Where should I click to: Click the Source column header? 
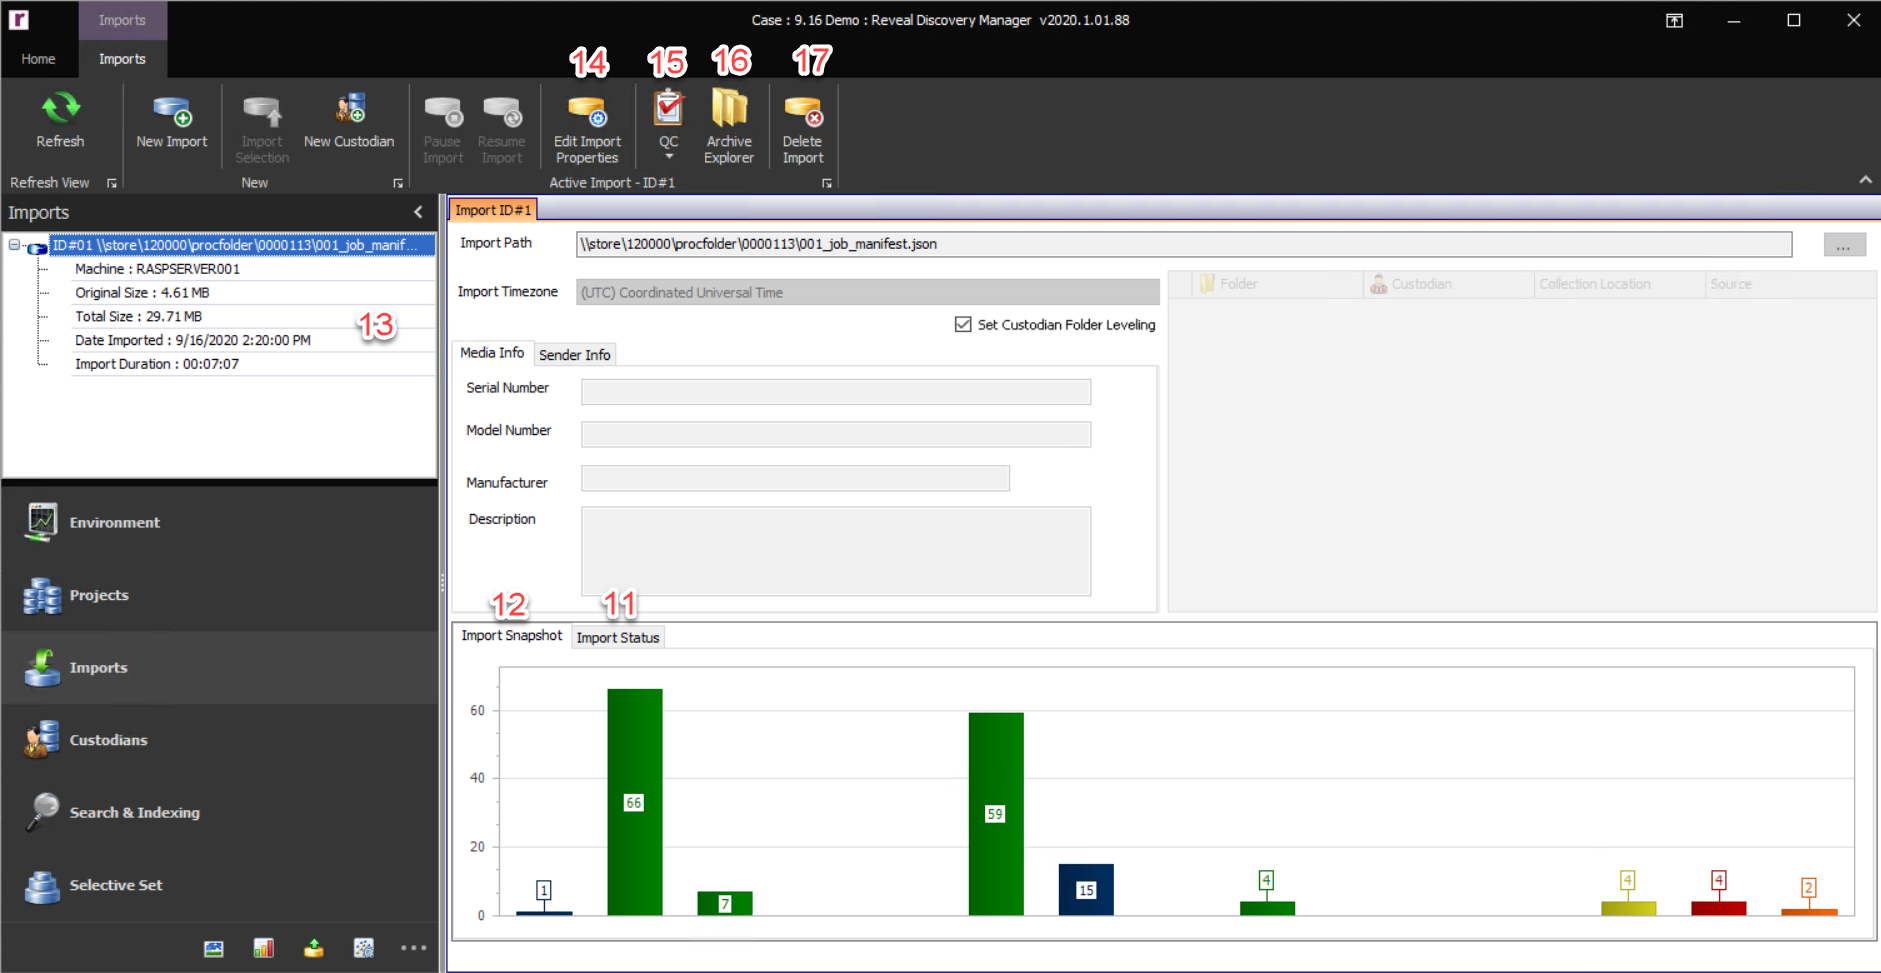tap(1790, 284)
